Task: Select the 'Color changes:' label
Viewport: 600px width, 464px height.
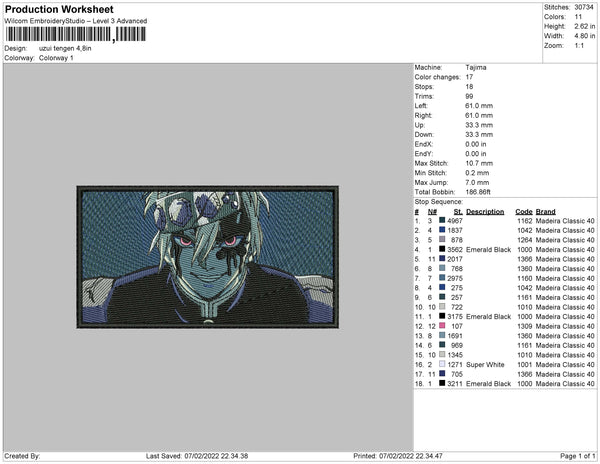Action: click(x=437, y=77)
